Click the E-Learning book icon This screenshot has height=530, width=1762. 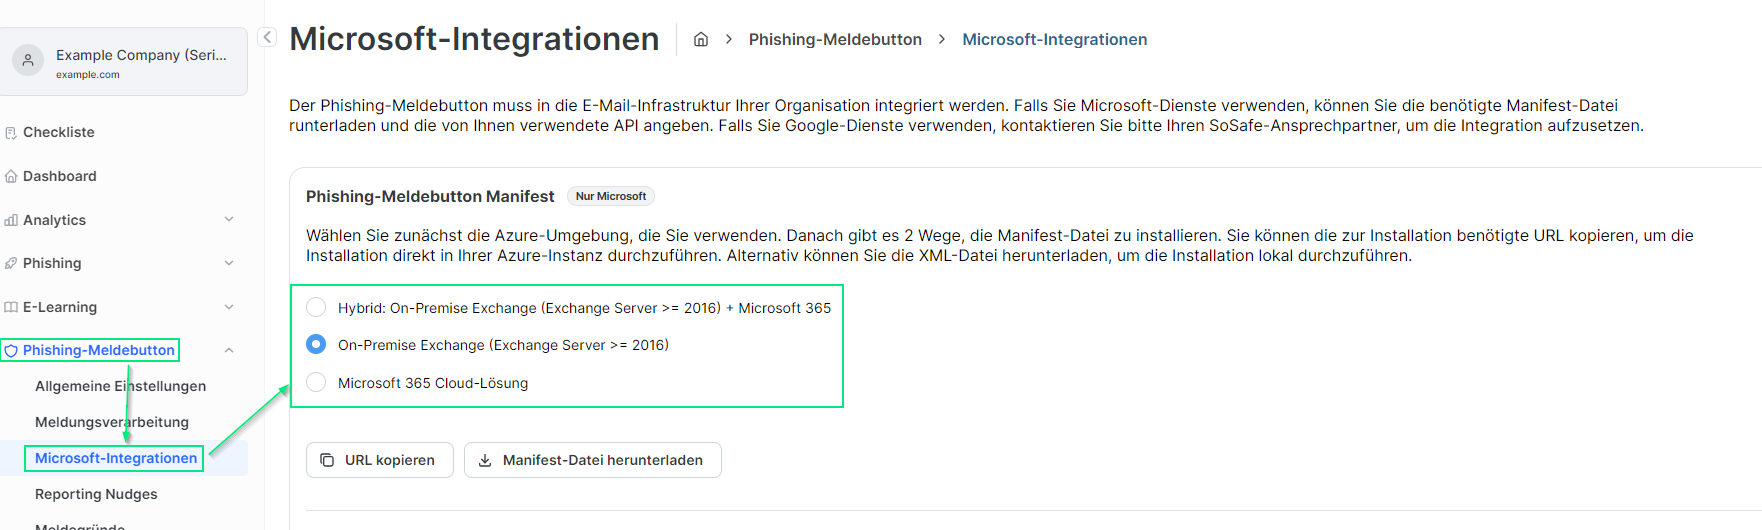(11, 307)
